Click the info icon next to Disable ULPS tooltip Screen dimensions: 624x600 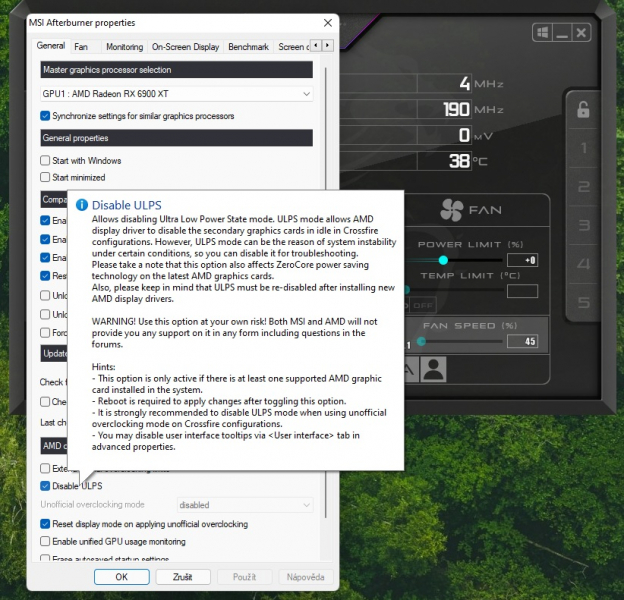(82, 205)
